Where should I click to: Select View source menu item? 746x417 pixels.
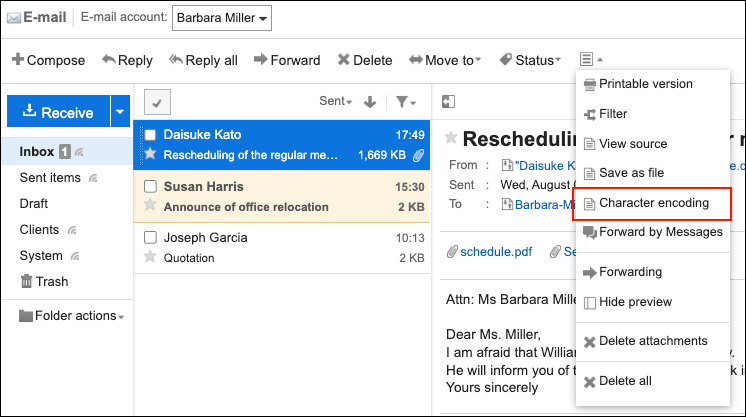coord(653,144)
